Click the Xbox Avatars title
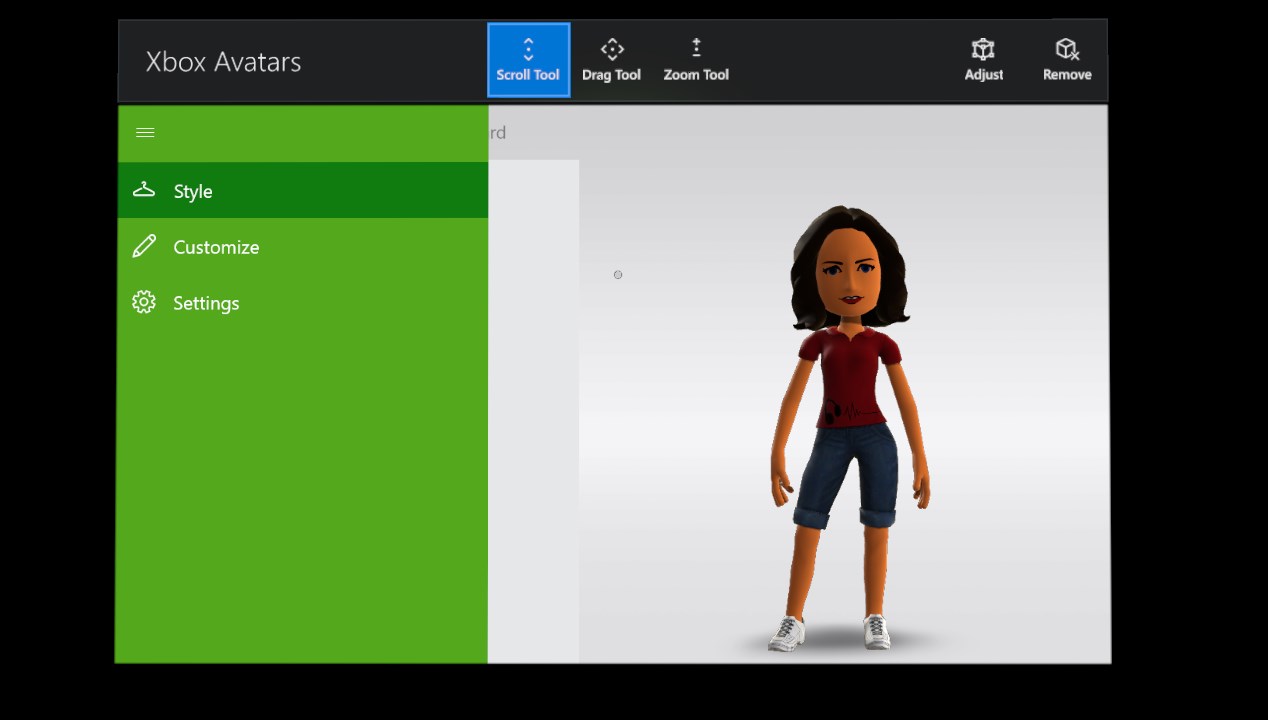Image resolution: width=1268 pixels, height=720 pixels. click(223, 61)
